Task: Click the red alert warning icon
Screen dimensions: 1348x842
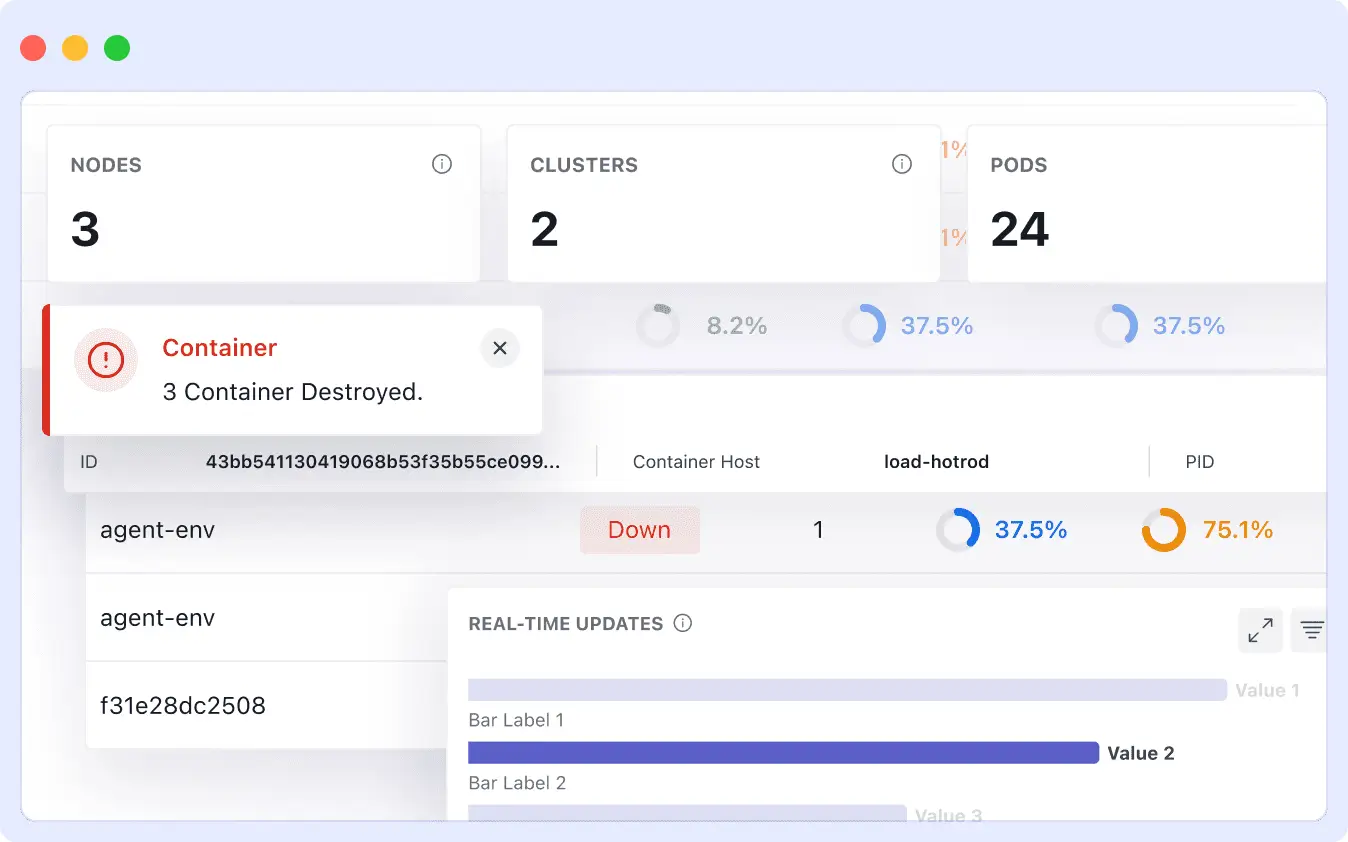Action: (x=105, y=360)
